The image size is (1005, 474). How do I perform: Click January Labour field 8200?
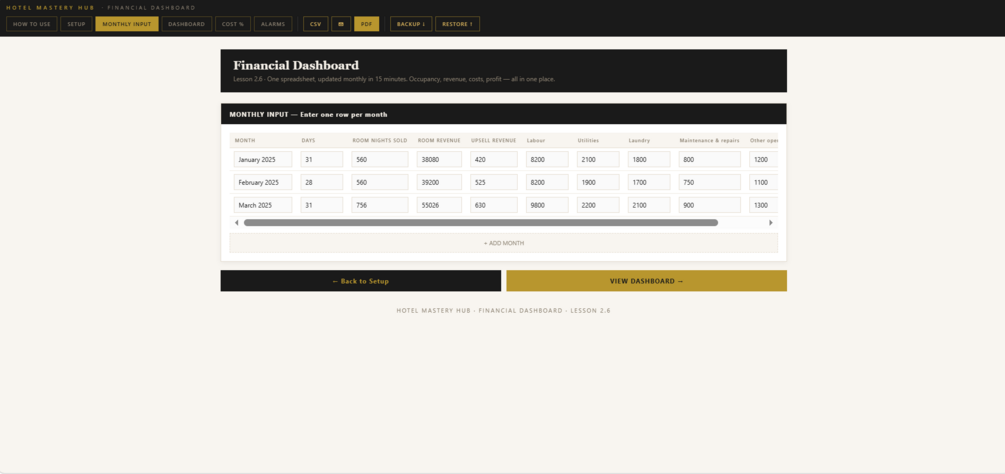547,159
